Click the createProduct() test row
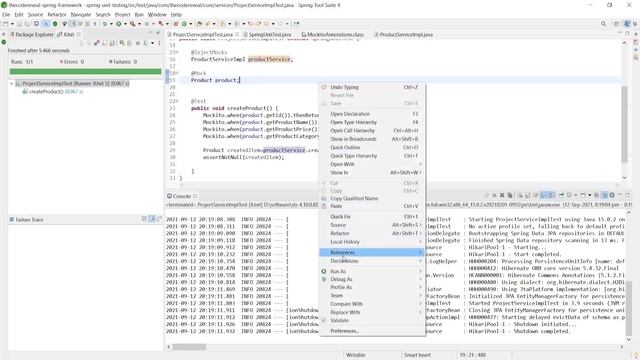Screen dimensions: 640x360 click(53, 92)
